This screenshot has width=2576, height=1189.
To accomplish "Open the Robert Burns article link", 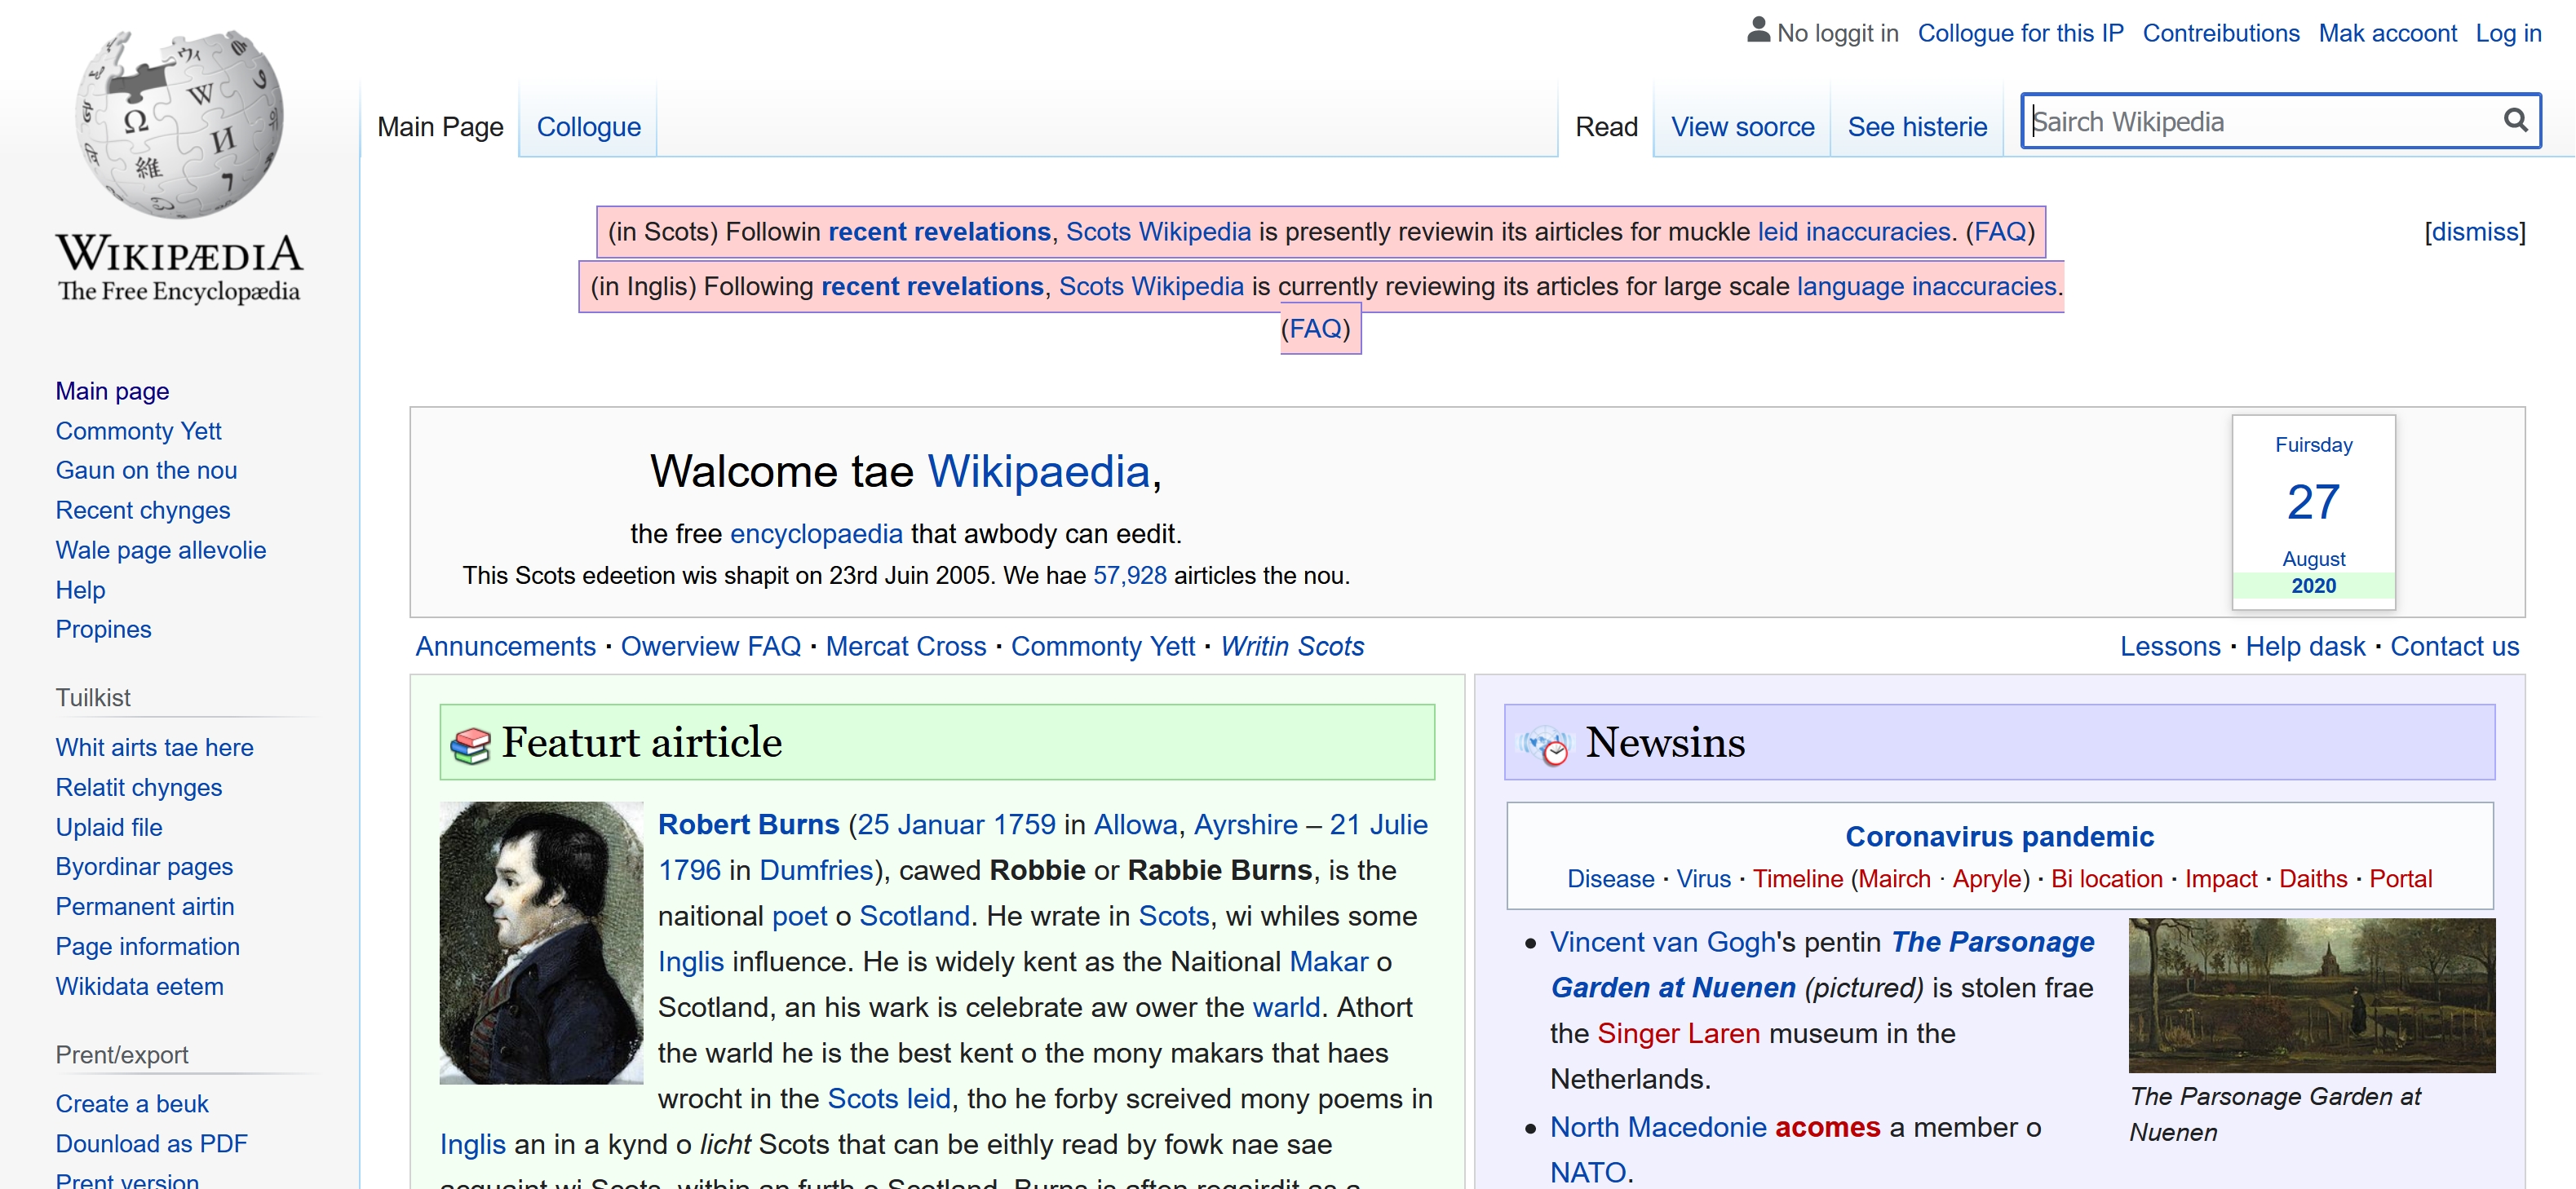I will (748, 824).
